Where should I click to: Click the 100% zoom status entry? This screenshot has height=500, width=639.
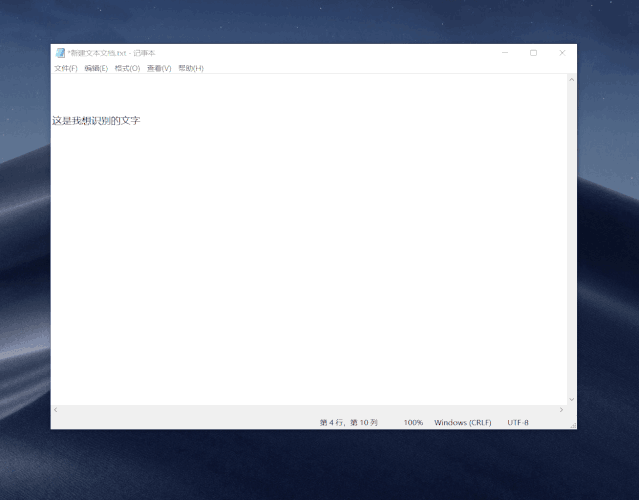(413, 423)
